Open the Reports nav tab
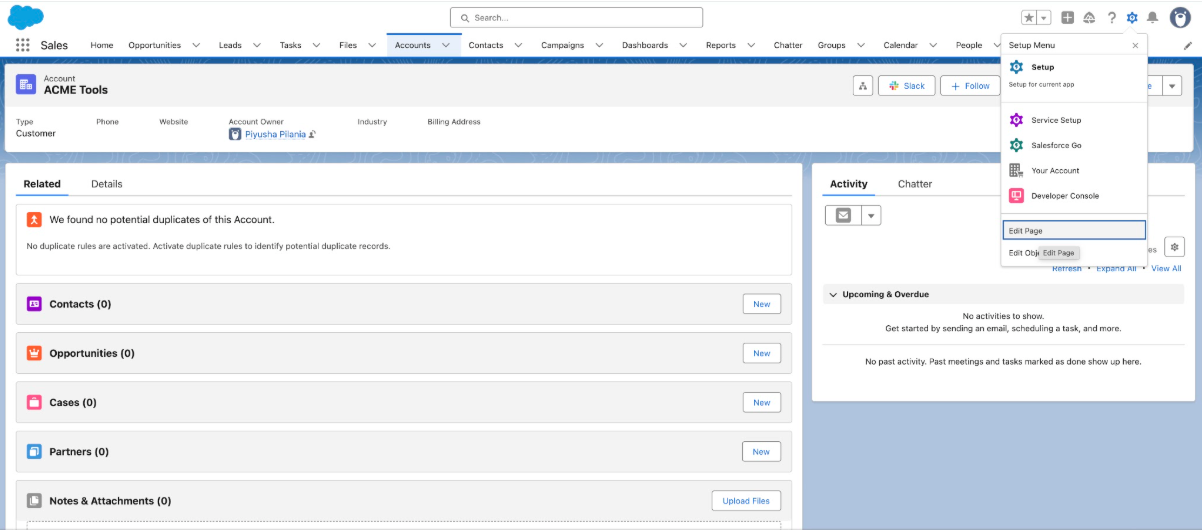Screen dimensions: 1202x530 coord(721,45)
